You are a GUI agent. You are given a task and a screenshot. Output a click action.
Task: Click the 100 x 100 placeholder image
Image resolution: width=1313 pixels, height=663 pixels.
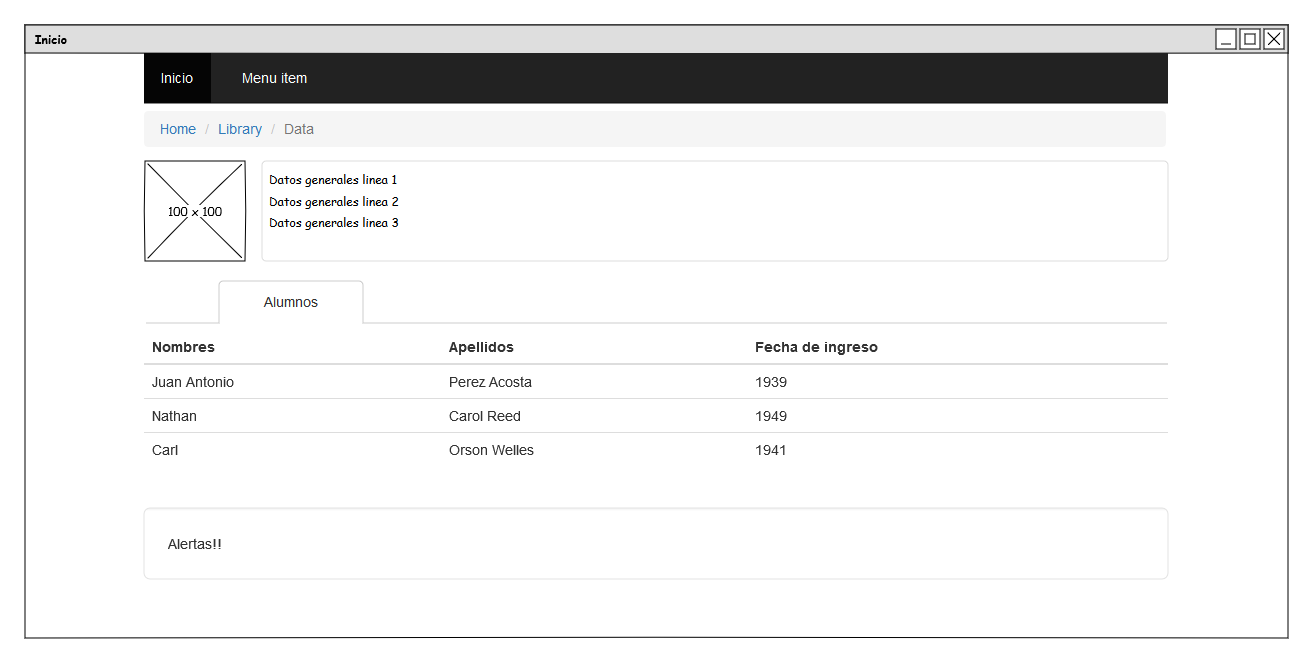pyautogui.click(x=195, y=211)
